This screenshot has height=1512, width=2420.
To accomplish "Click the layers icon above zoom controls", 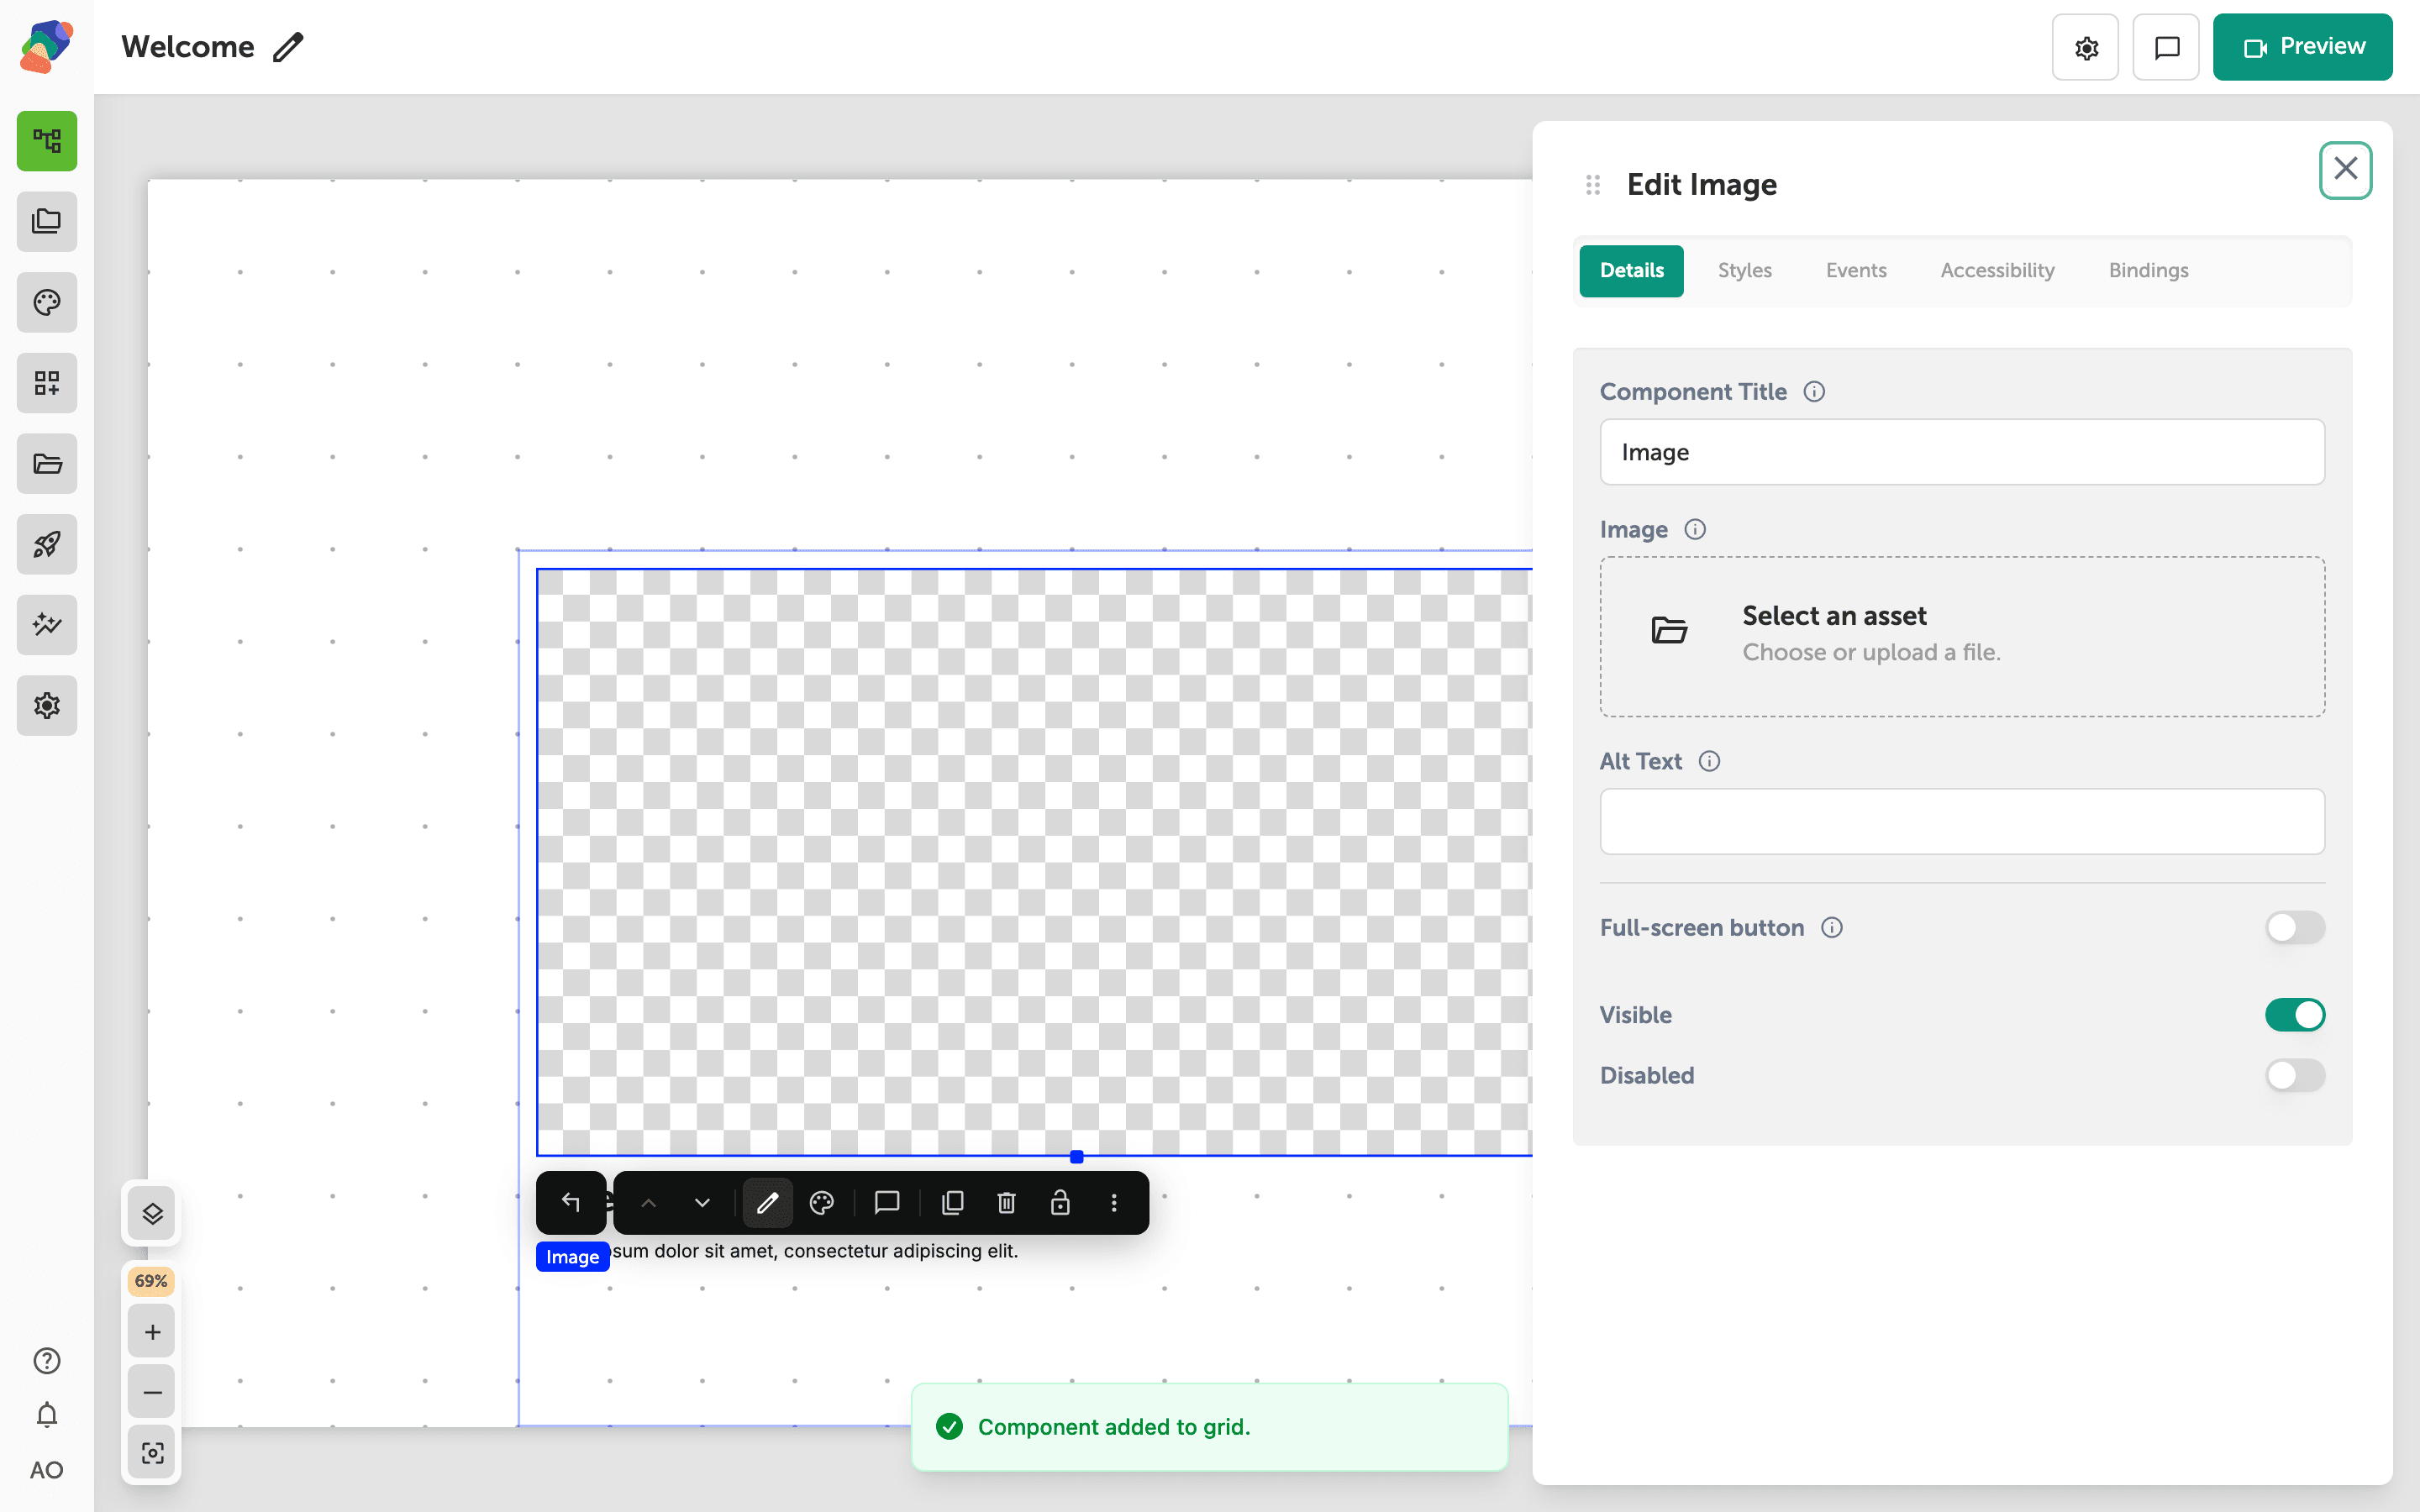I will pos(152,1214).
